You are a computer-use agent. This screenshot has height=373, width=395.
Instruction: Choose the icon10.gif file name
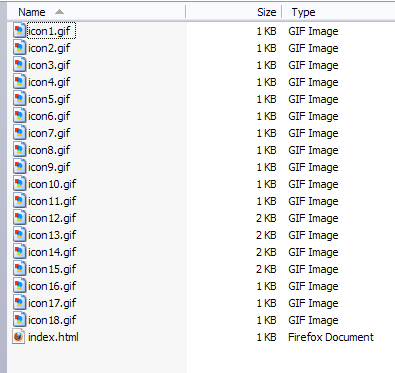[x=52, y=184]
